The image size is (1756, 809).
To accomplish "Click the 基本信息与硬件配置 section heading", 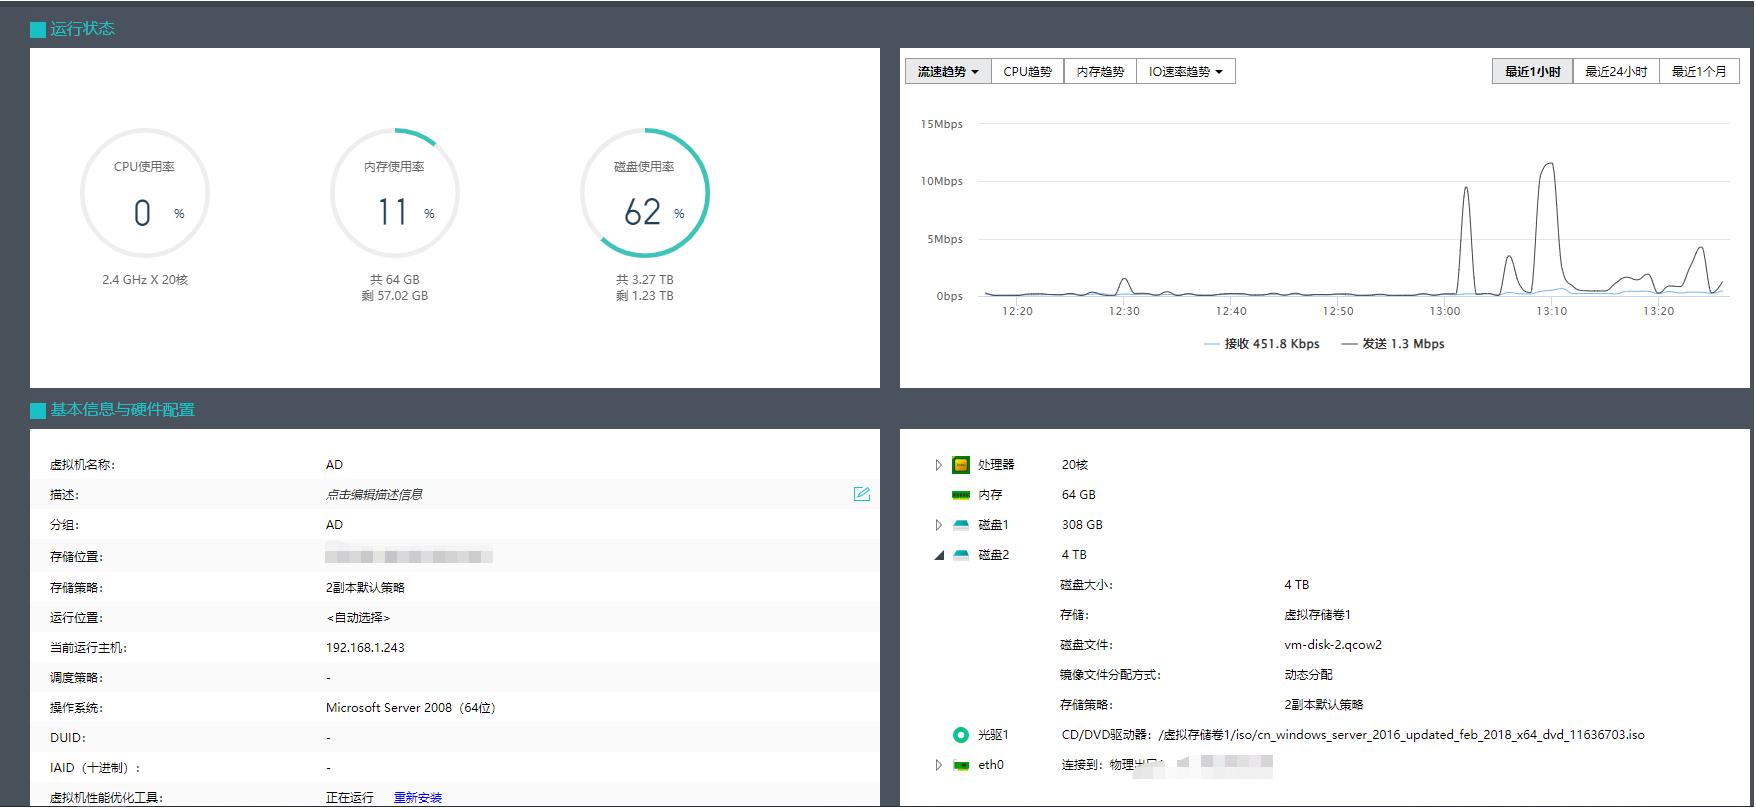I will click(122, 410).
